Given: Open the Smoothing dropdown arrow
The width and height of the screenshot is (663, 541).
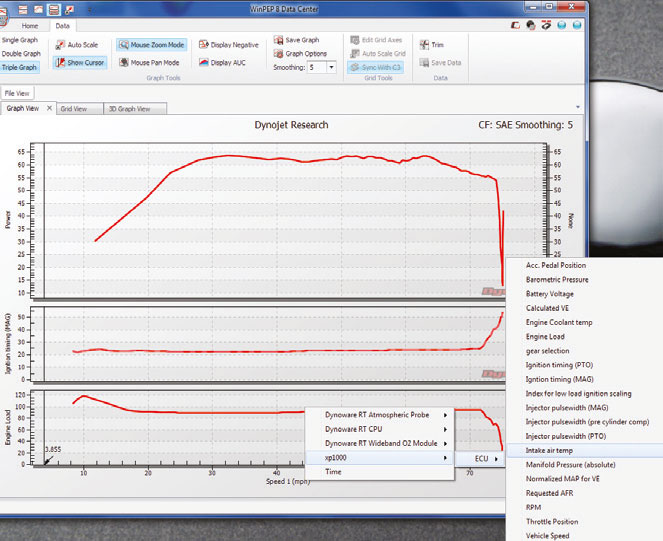Looking at the screenshot, I should coord(332,67).
